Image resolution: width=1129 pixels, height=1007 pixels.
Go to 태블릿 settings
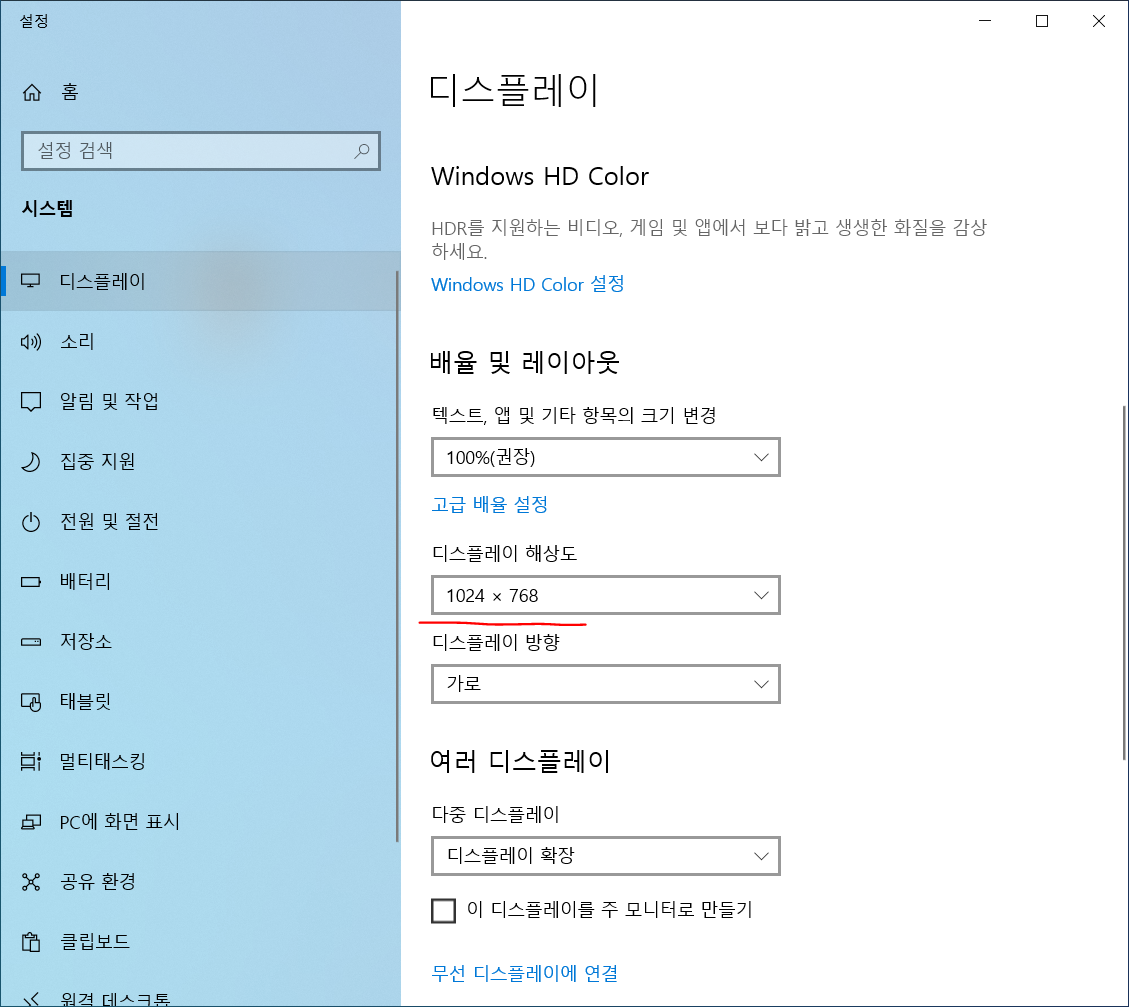pyautogui.click(x=199, y=701)
